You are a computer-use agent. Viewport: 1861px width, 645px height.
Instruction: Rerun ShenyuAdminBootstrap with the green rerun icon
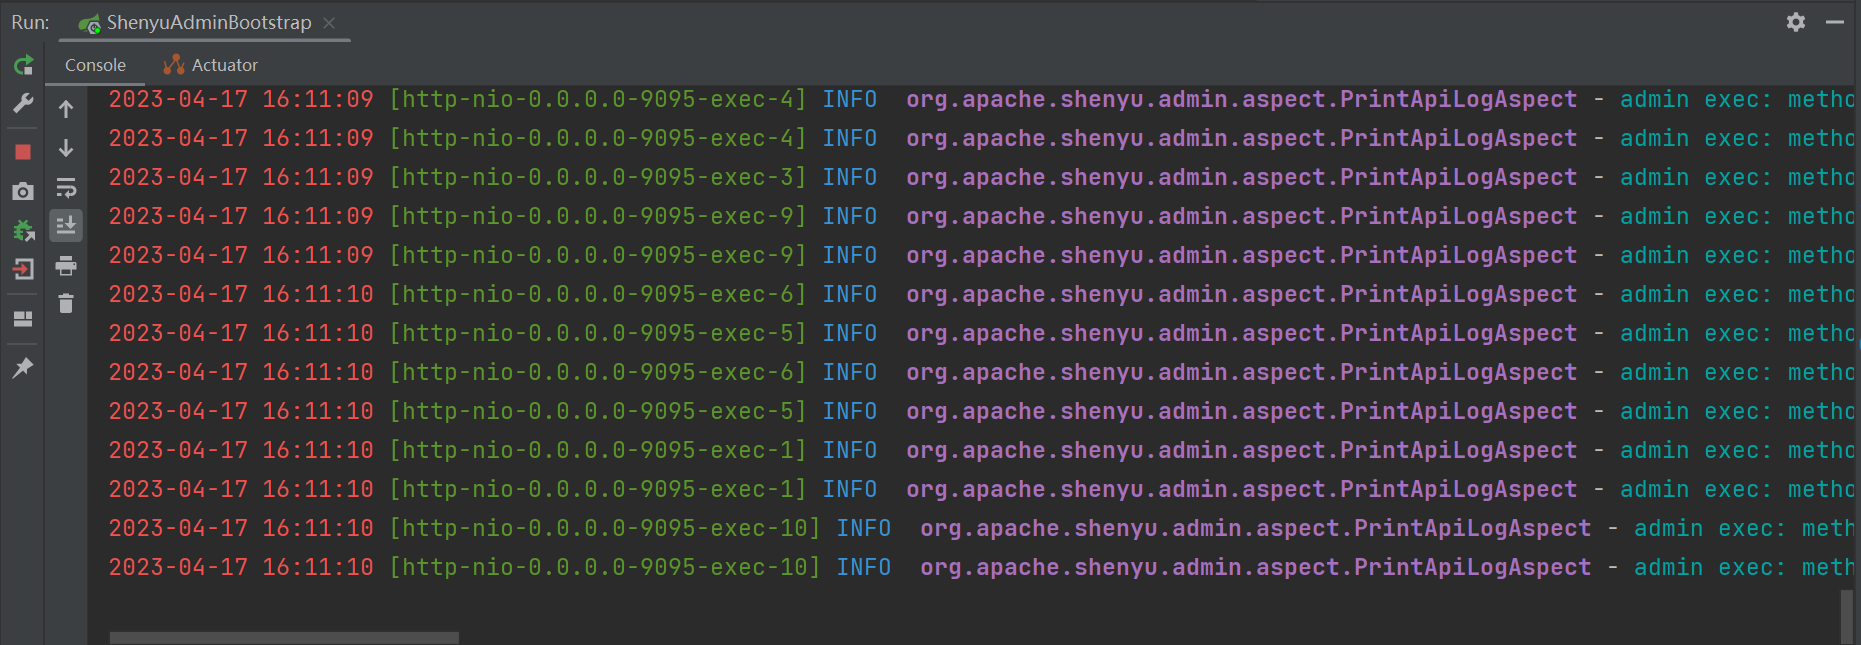[23, 66]
